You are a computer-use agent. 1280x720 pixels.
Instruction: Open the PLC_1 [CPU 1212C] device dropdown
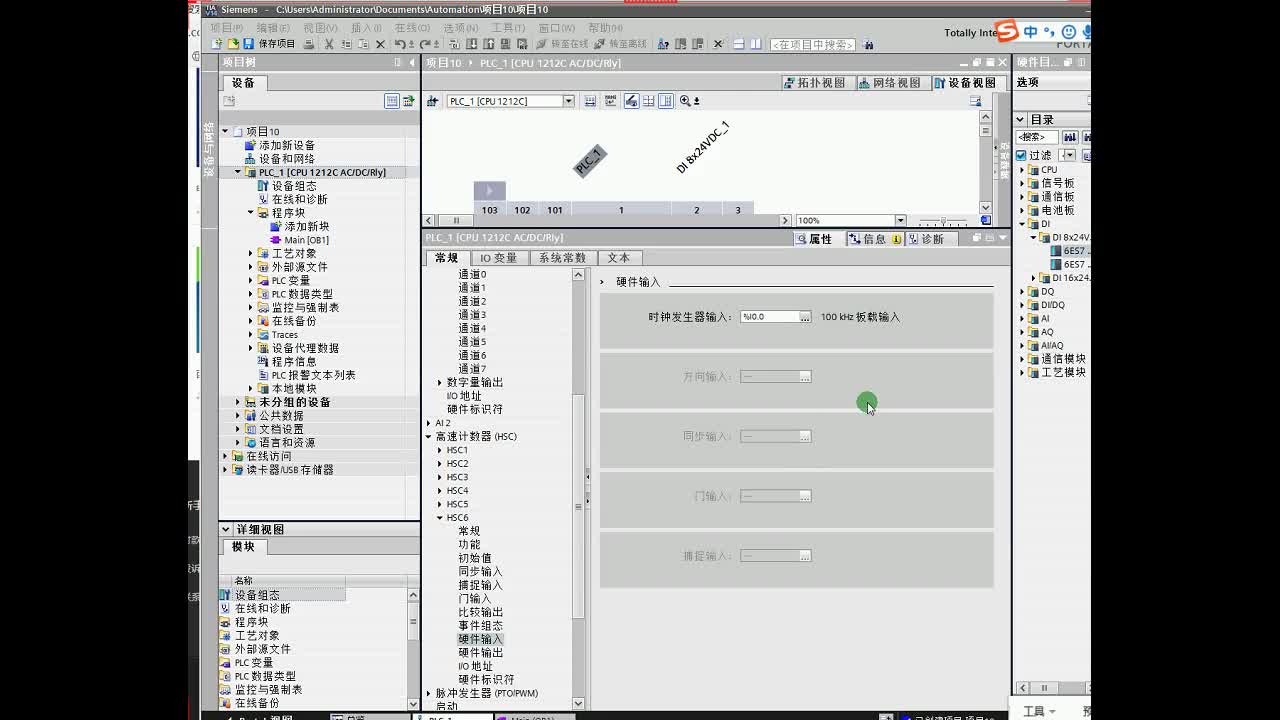point(569,100)
